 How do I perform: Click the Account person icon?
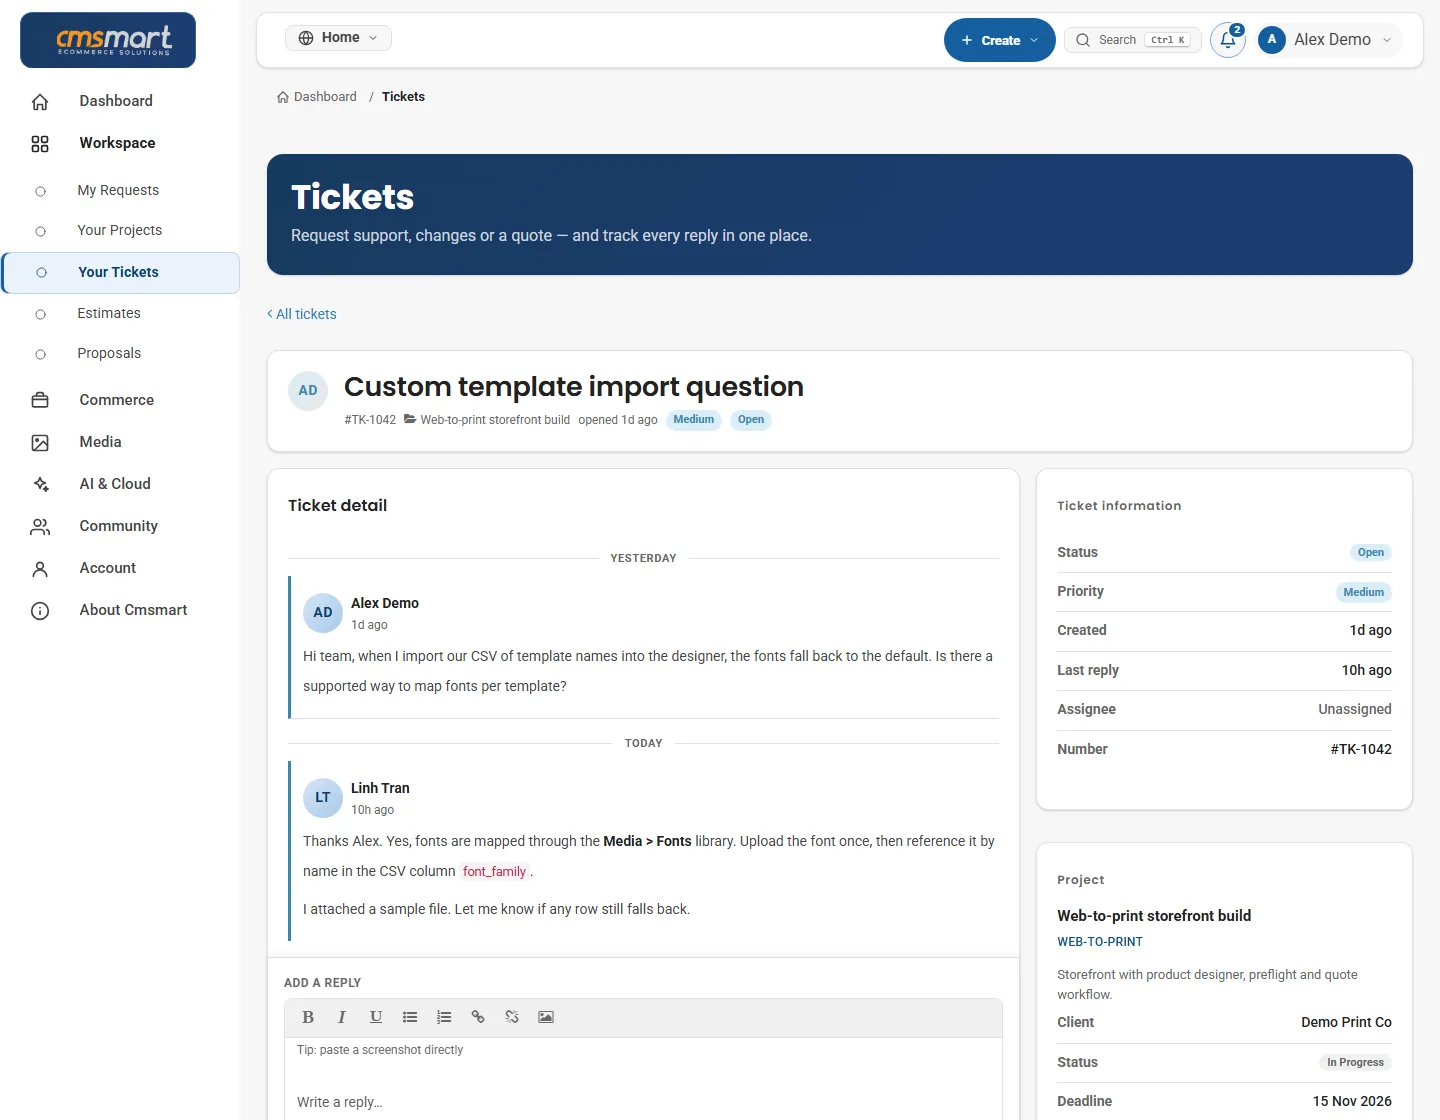pos(40,568)
